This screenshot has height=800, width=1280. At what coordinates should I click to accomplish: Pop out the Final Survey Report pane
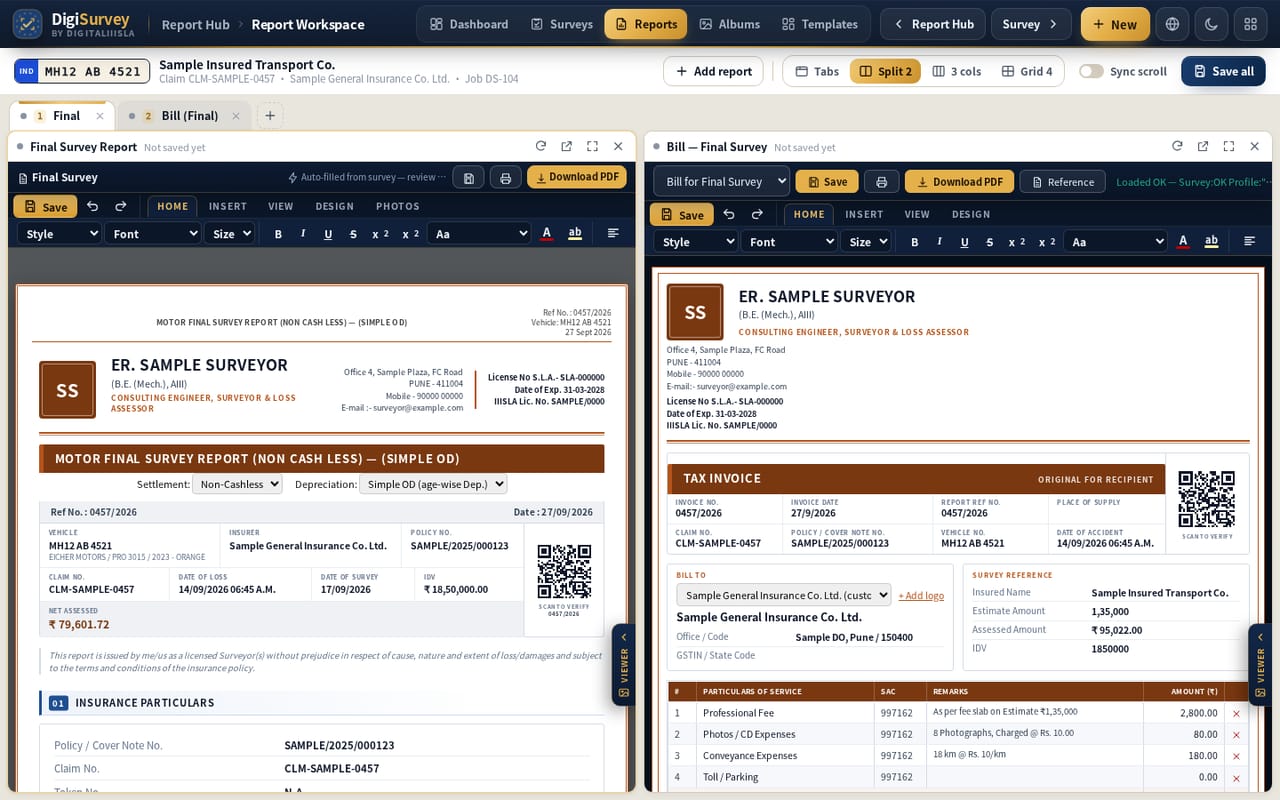coord(567,146)
